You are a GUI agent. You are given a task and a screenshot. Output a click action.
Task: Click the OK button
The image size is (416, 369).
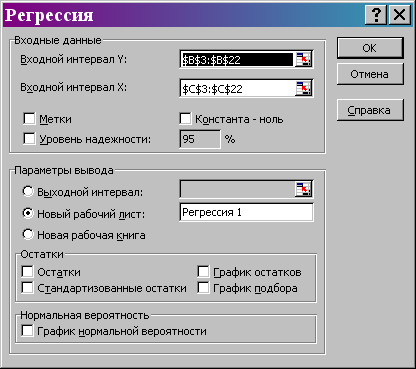pyautogui.click(x=370, y=48)
